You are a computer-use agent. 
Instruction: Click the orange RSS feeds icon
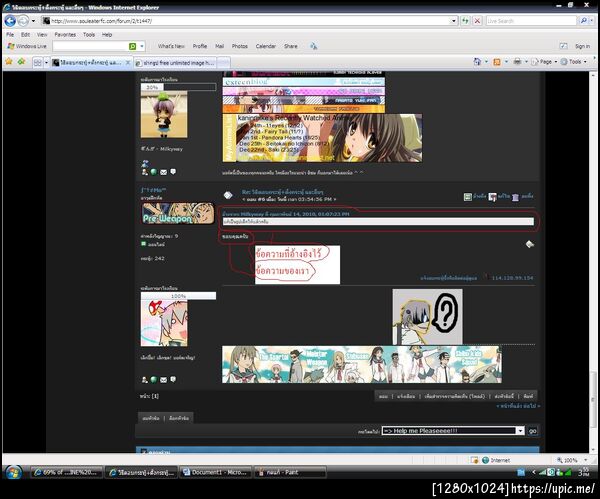point(497,62)
